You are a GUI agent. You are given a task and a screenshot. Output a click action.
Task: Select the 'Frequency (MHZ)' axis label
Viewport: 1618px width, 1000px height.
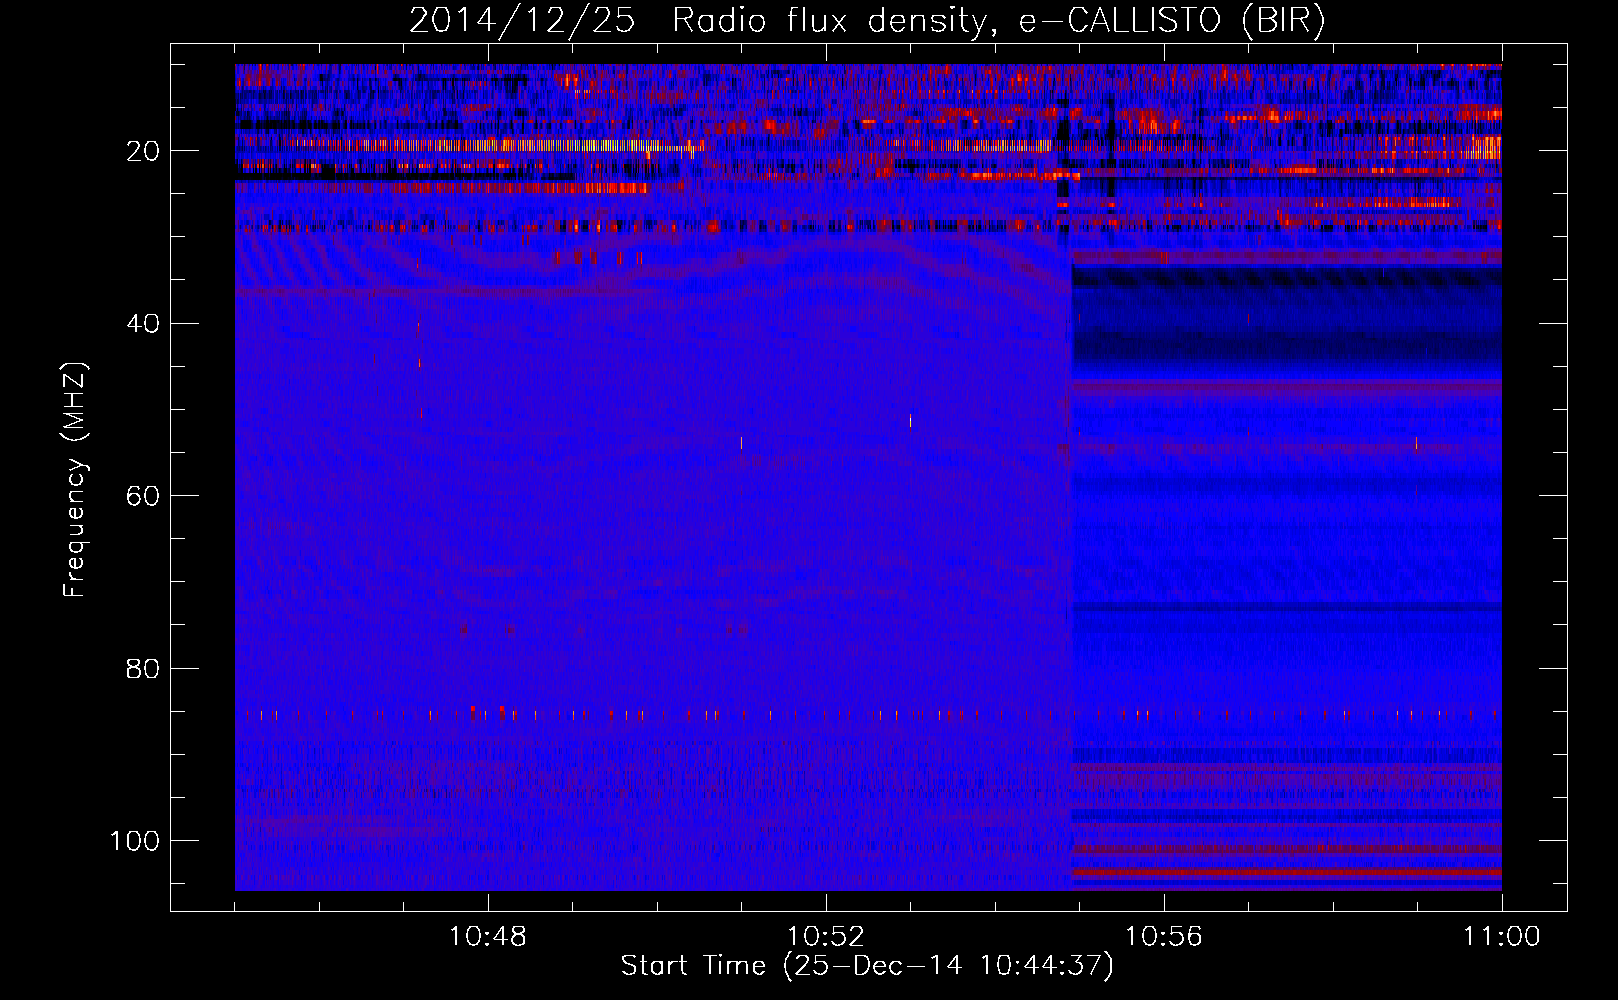[x=75, y=480]
